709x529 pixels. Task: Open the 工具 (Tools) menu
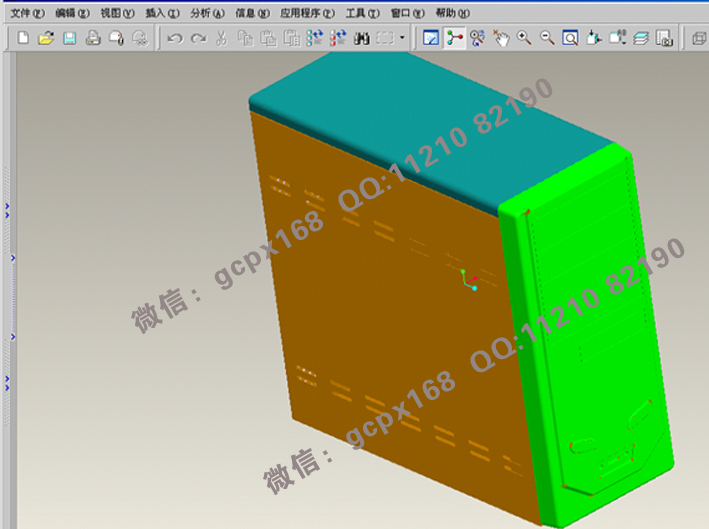coord(361,13)
